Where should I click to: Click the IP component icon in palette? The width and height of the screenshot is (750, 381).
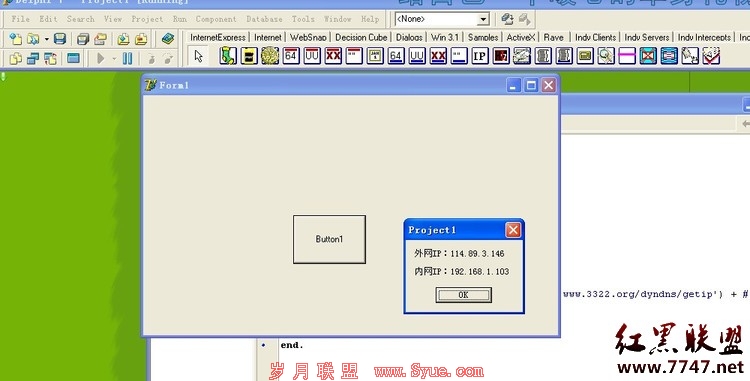(x=480, y=56)
